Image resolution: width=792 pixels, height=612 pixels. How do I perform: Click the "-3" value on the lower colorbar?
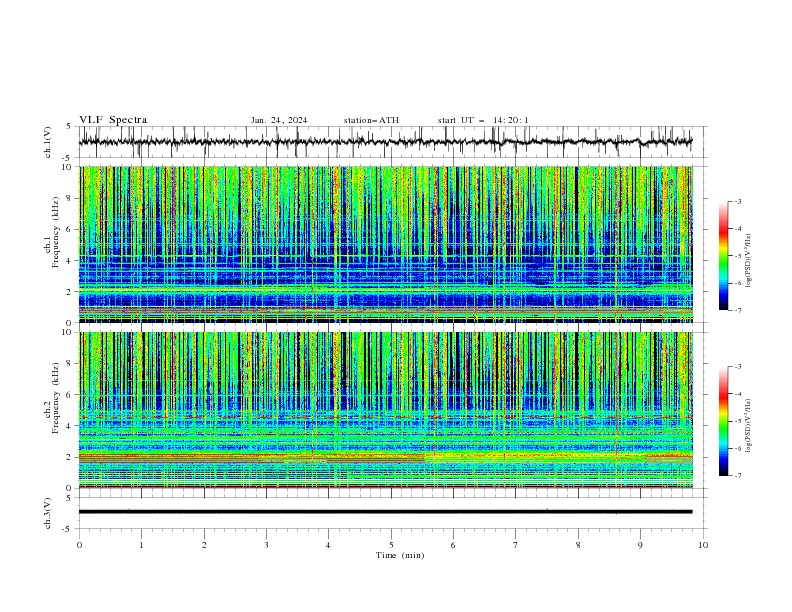pyautogui.click(x=737, y=367)
